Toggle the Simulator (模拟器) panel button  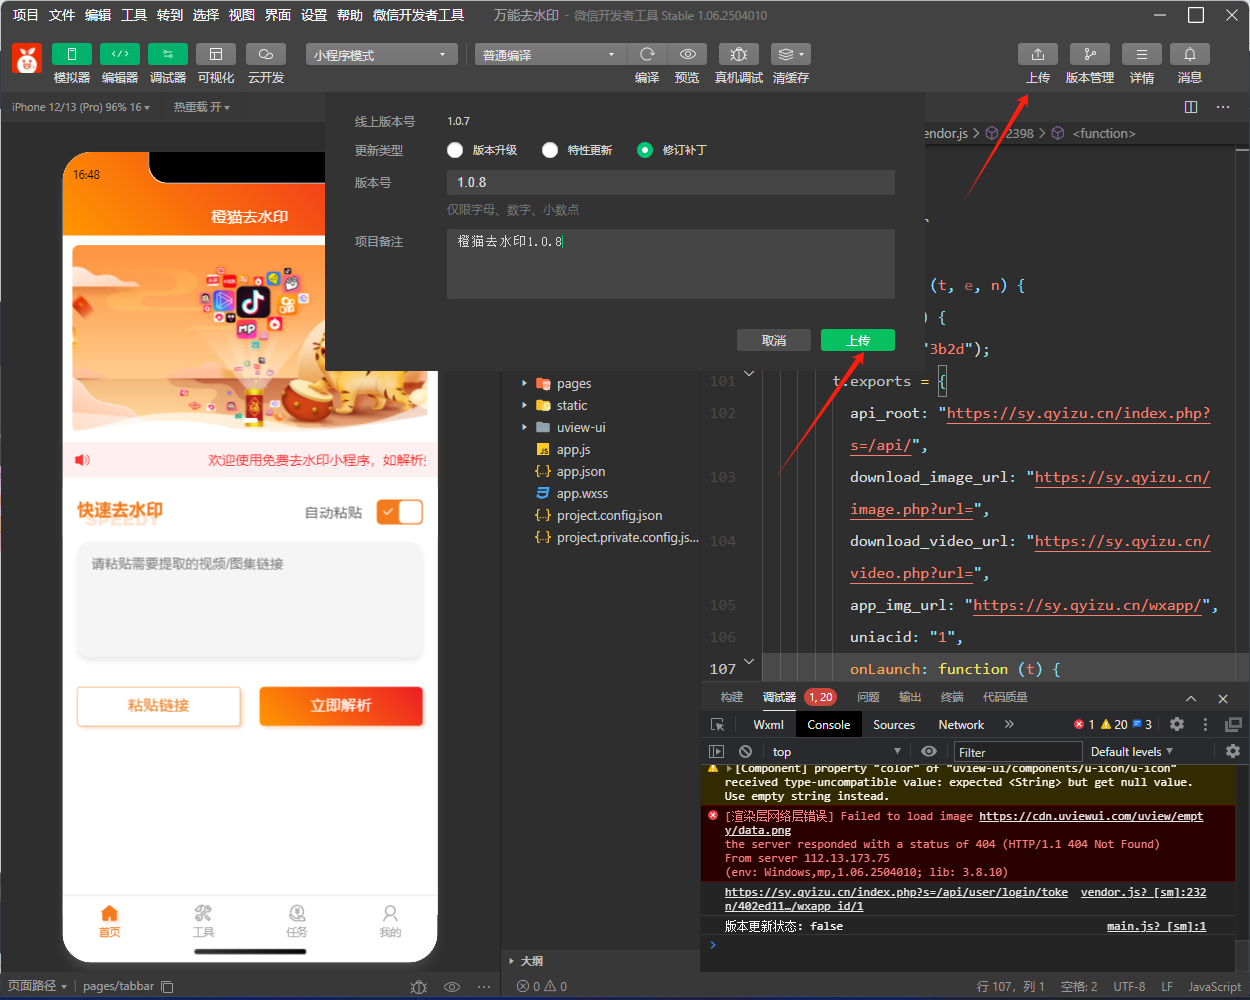[71, 54]
